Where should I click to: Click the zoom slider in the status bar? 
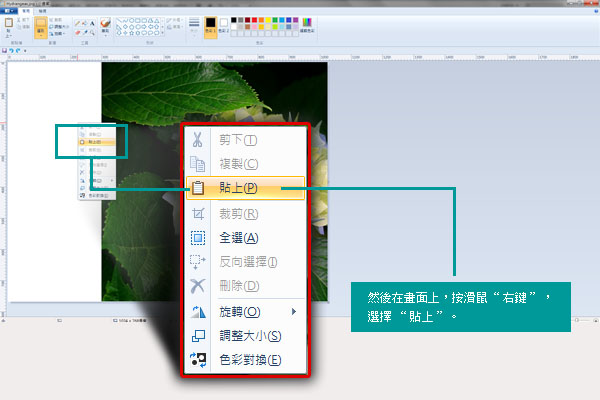577,320
